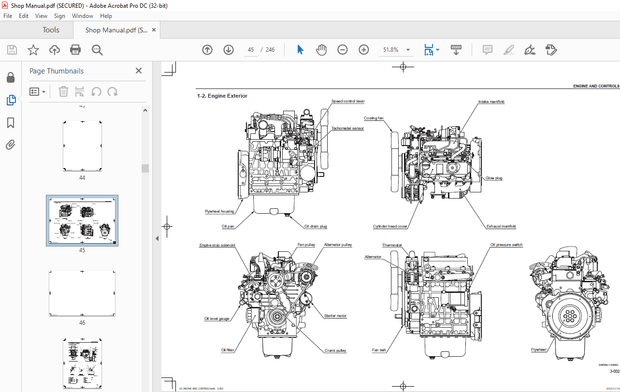The image size is (620, 392).
Task: Click the delete pages trash icon
Action: pyautogui.click(x=63, y=92)
